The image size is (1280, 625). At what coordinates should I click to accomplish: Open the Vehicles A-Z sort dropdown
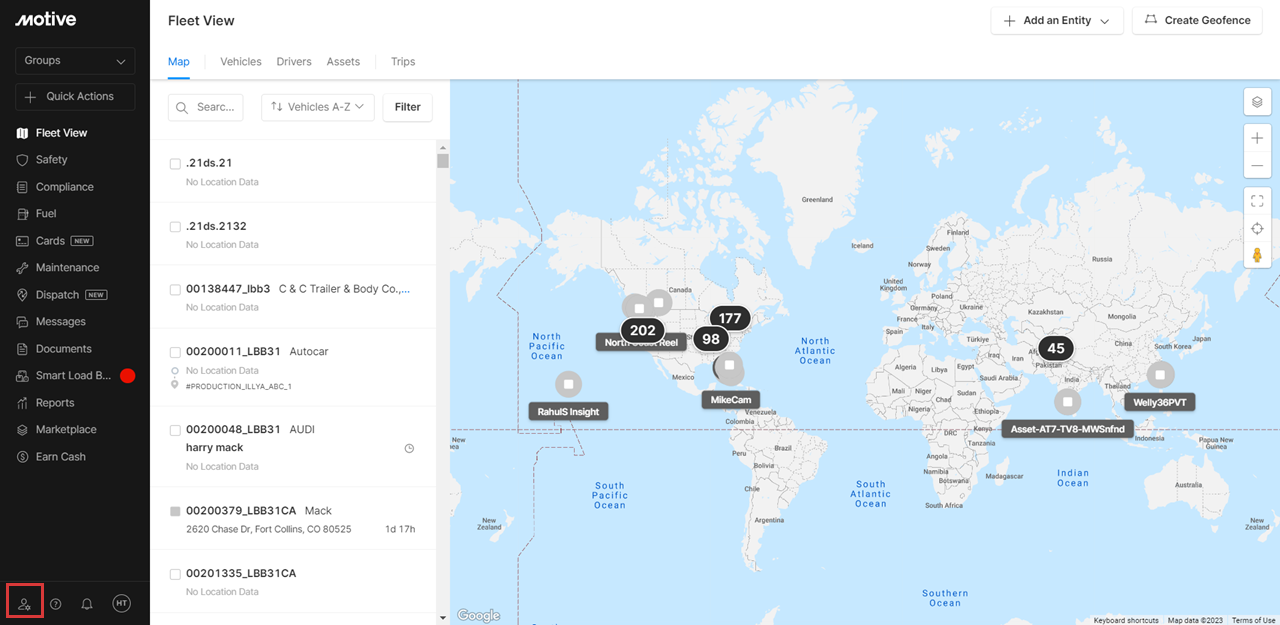tap(318, 107)
